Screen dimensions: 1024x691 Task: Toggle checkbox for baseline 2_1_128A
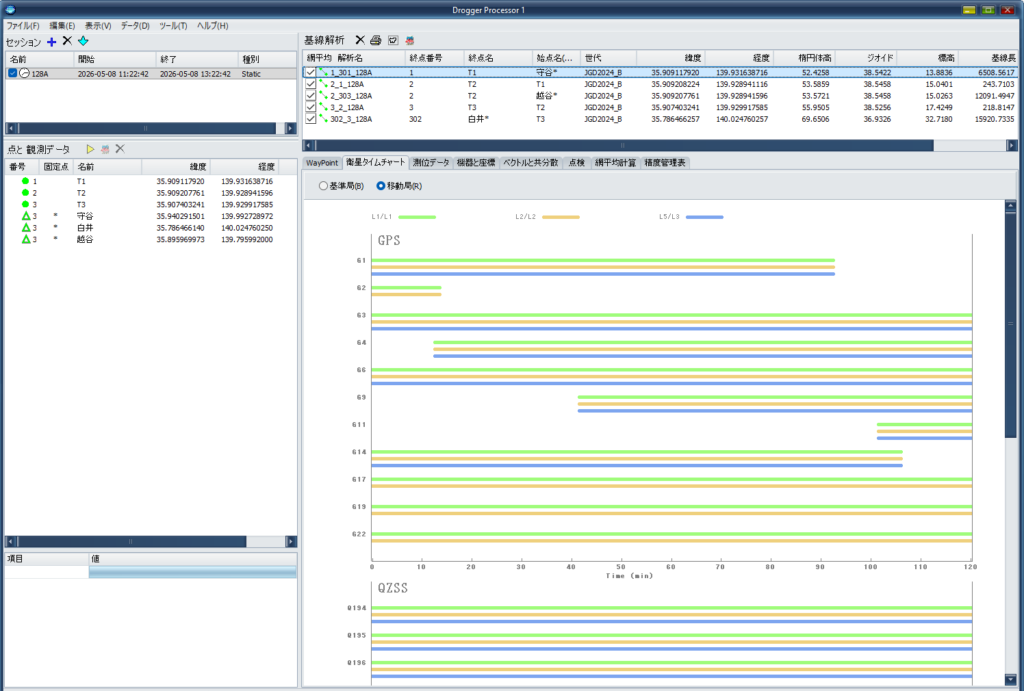[311, 84]
